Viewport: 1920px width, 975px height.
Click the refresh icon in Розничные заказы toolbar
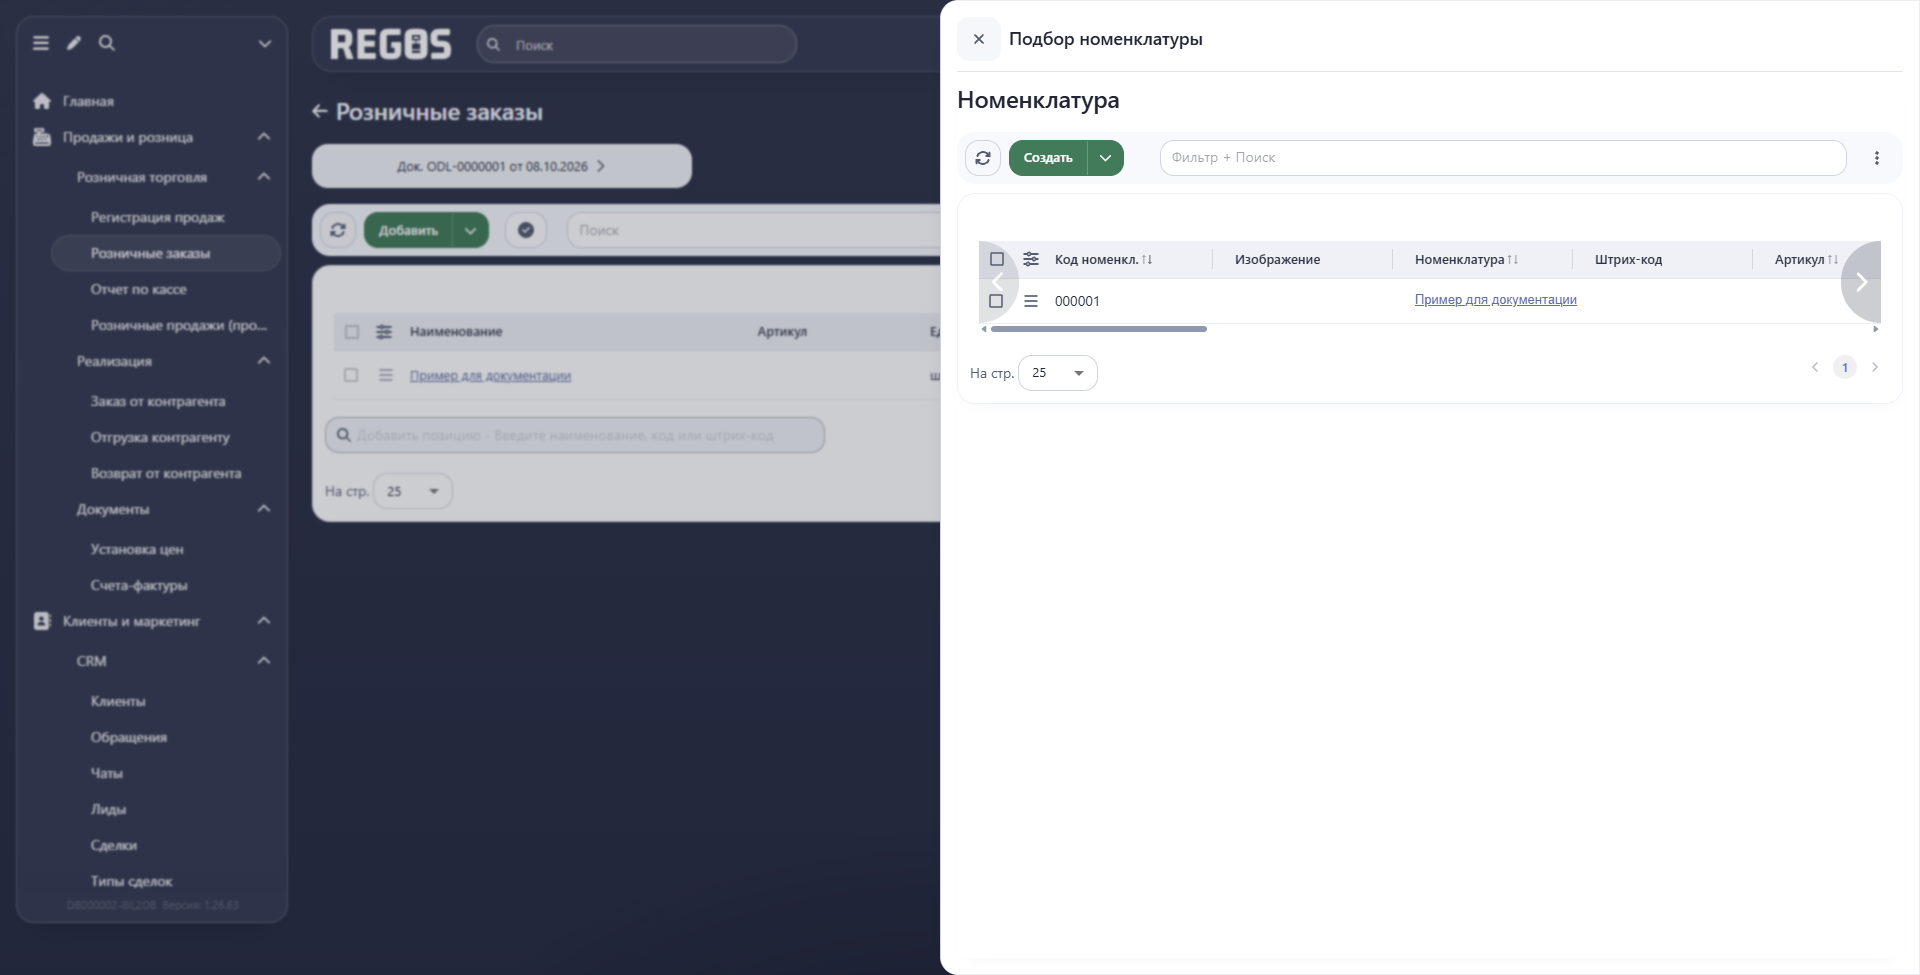point(338,230)
